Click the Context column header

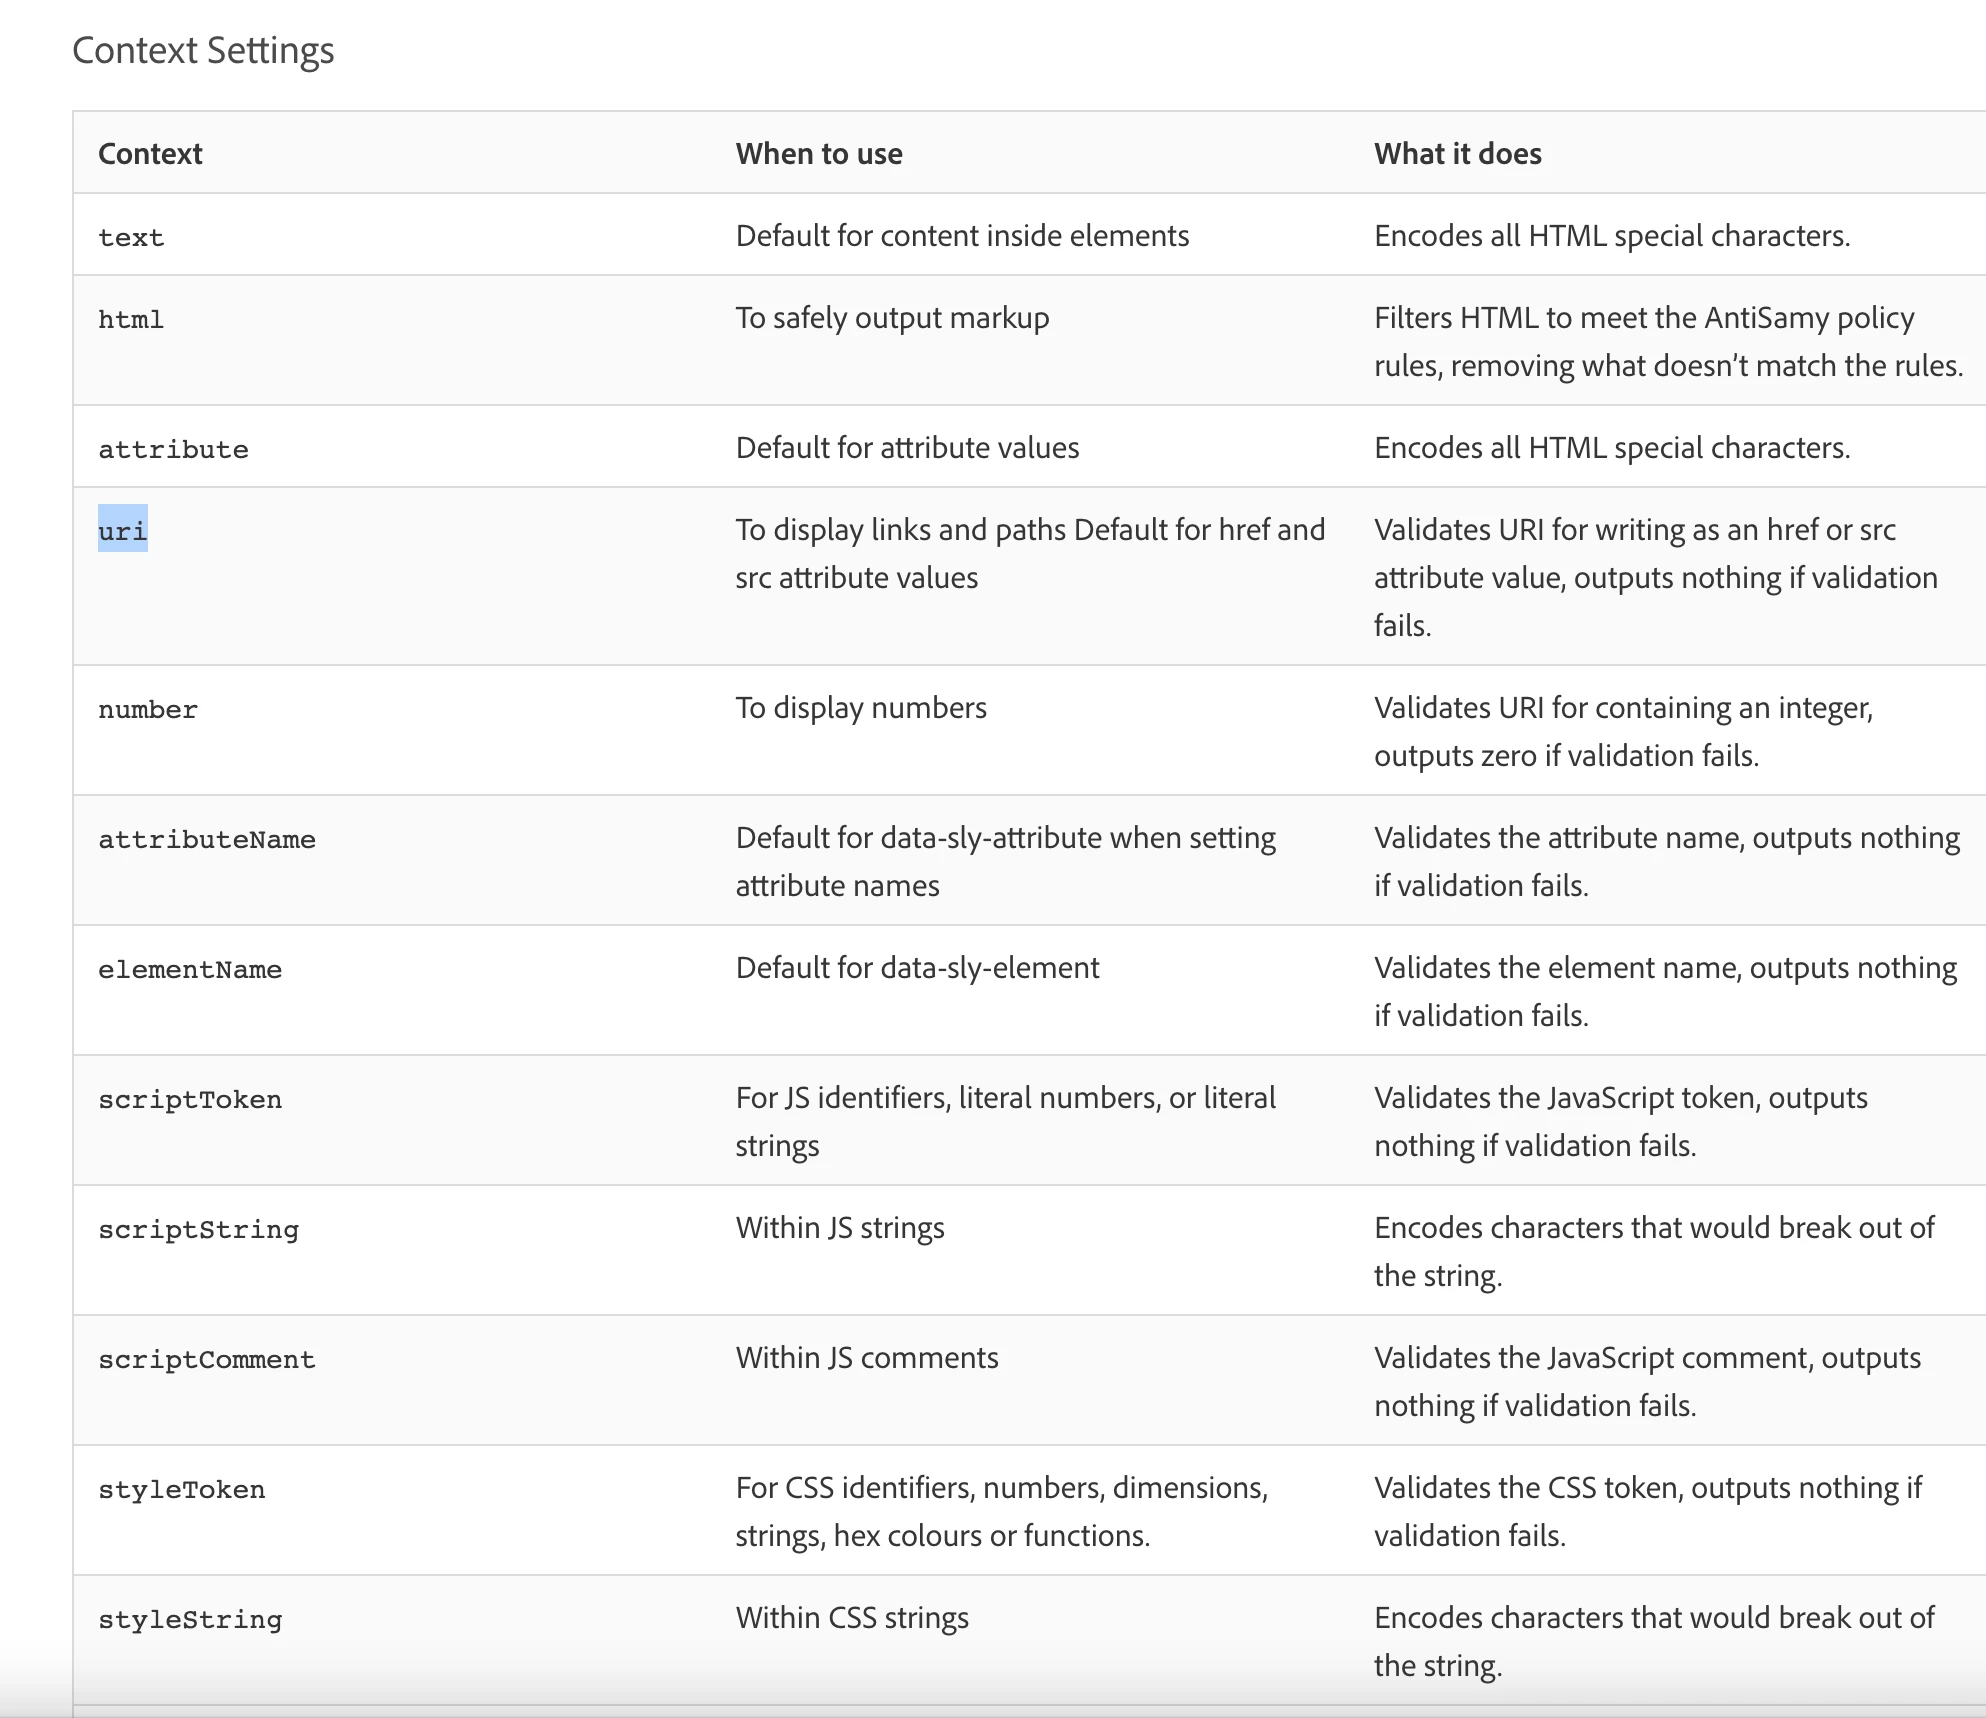coord(150,154)
